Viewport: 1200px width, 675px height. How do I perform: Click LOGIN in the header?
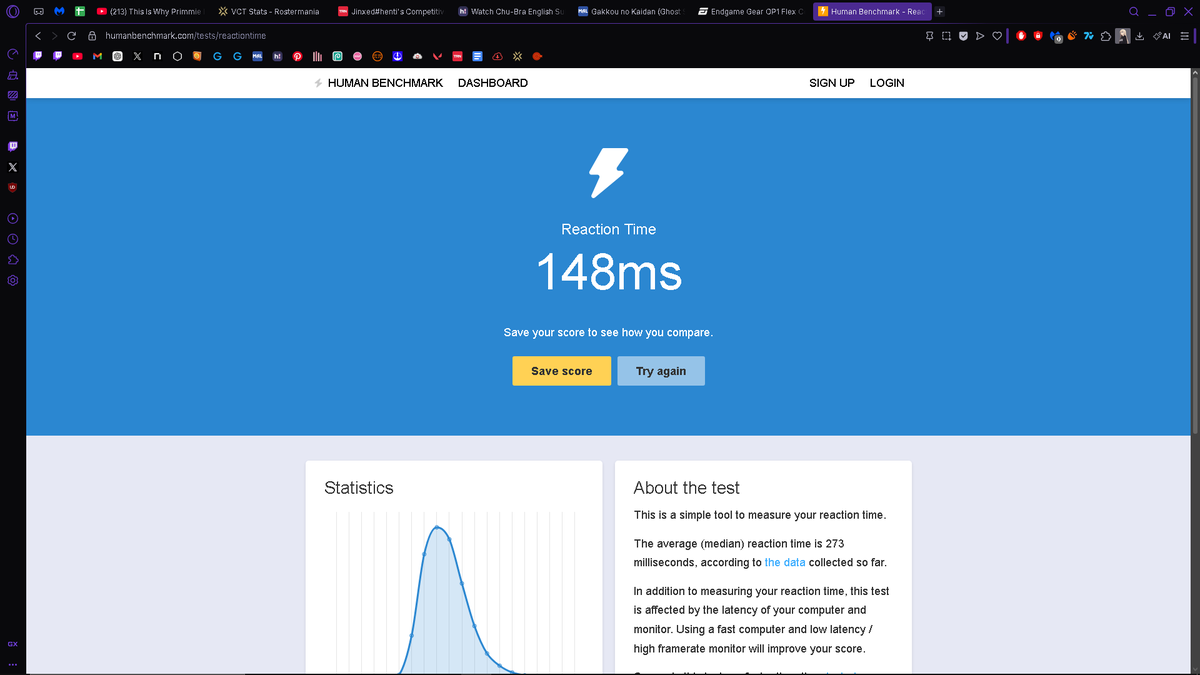(x=887, y=83)
